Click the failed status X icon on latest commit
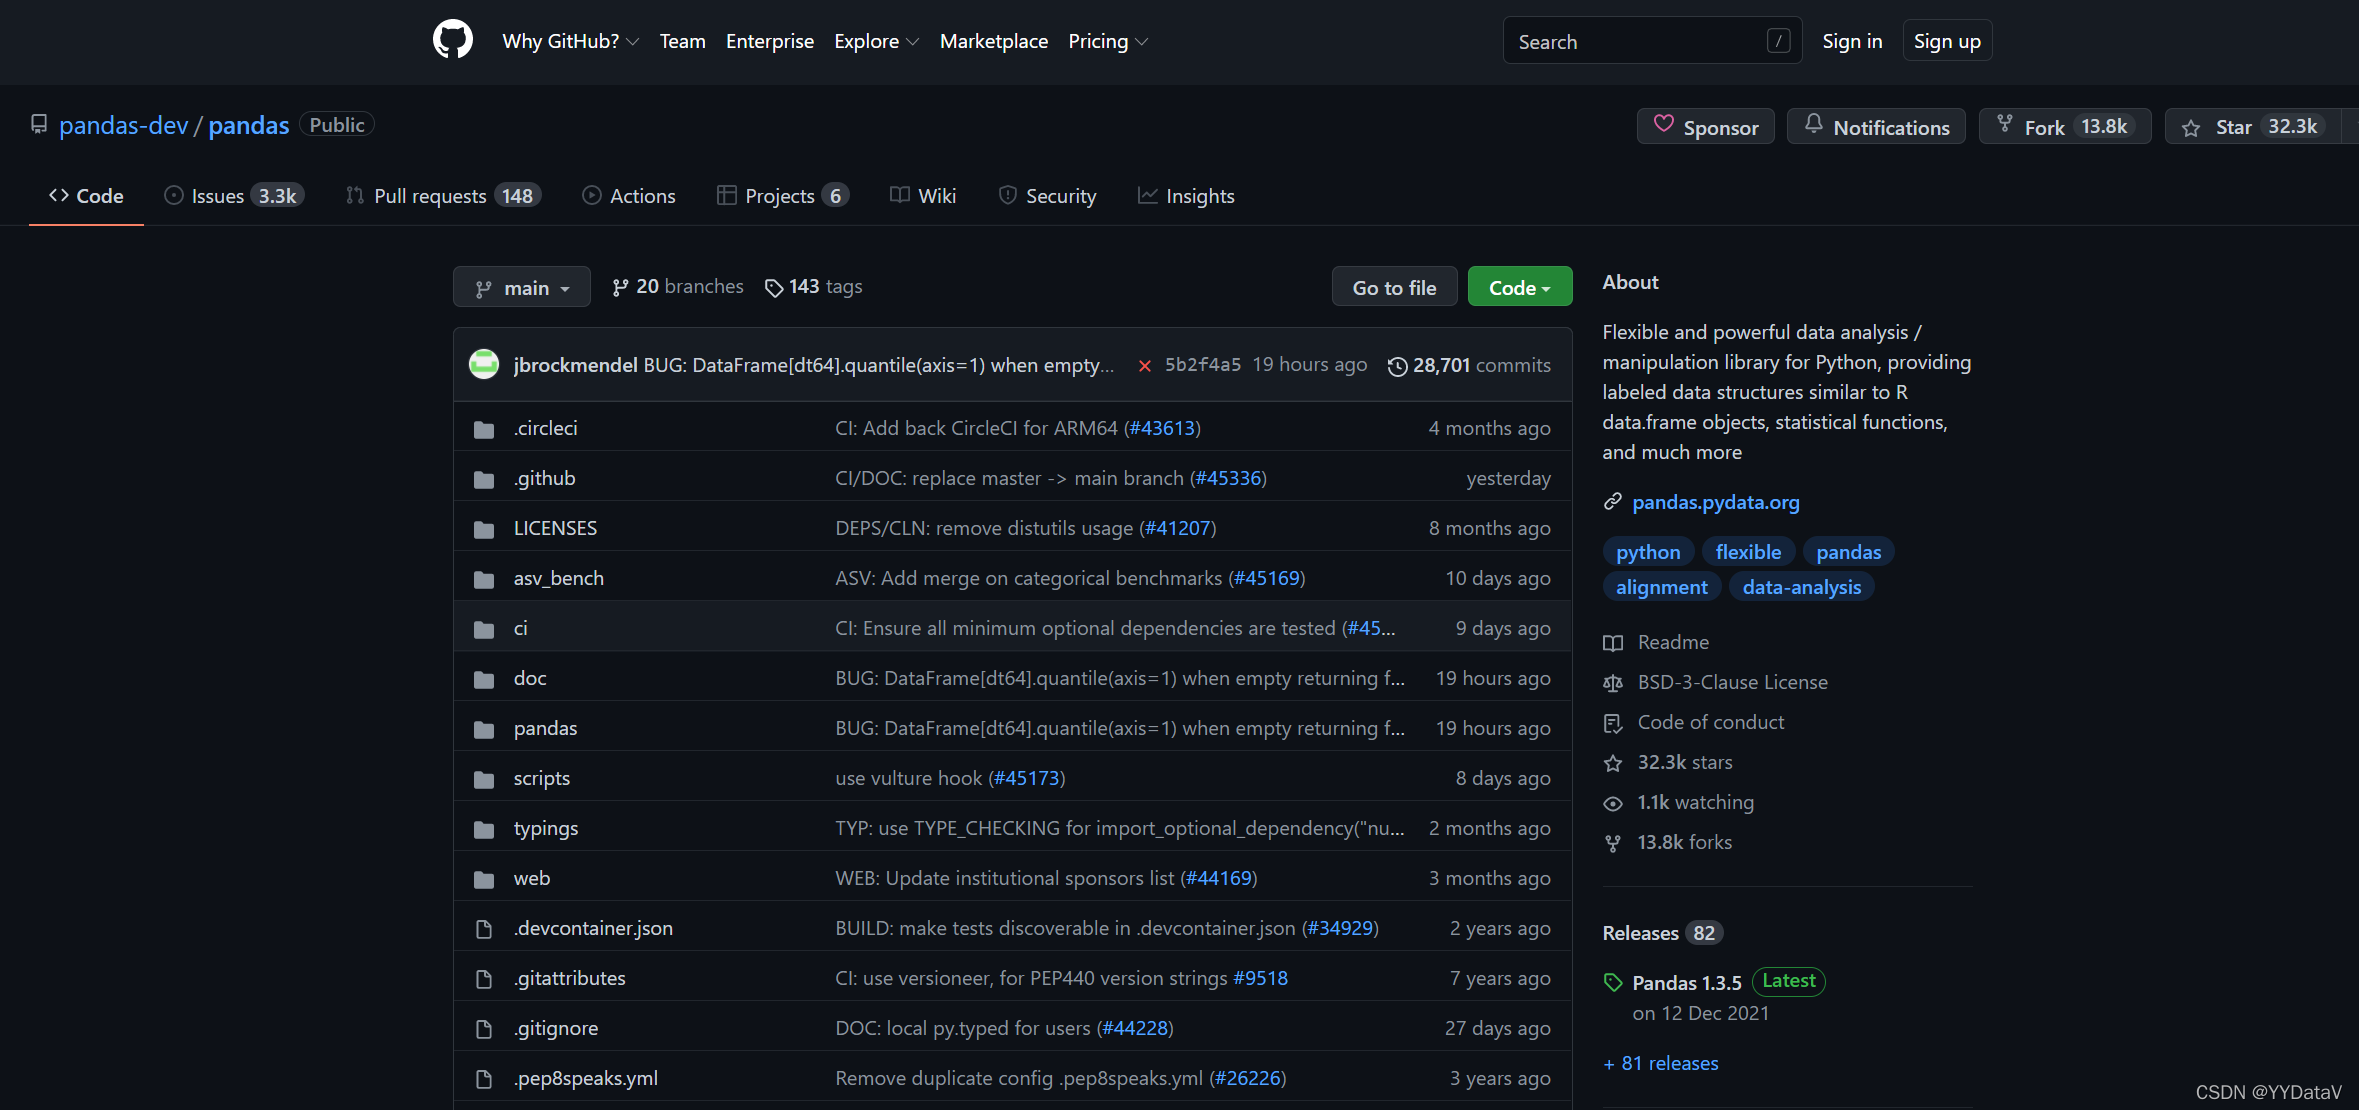 pyautogui.click(x=1145, y=366)
